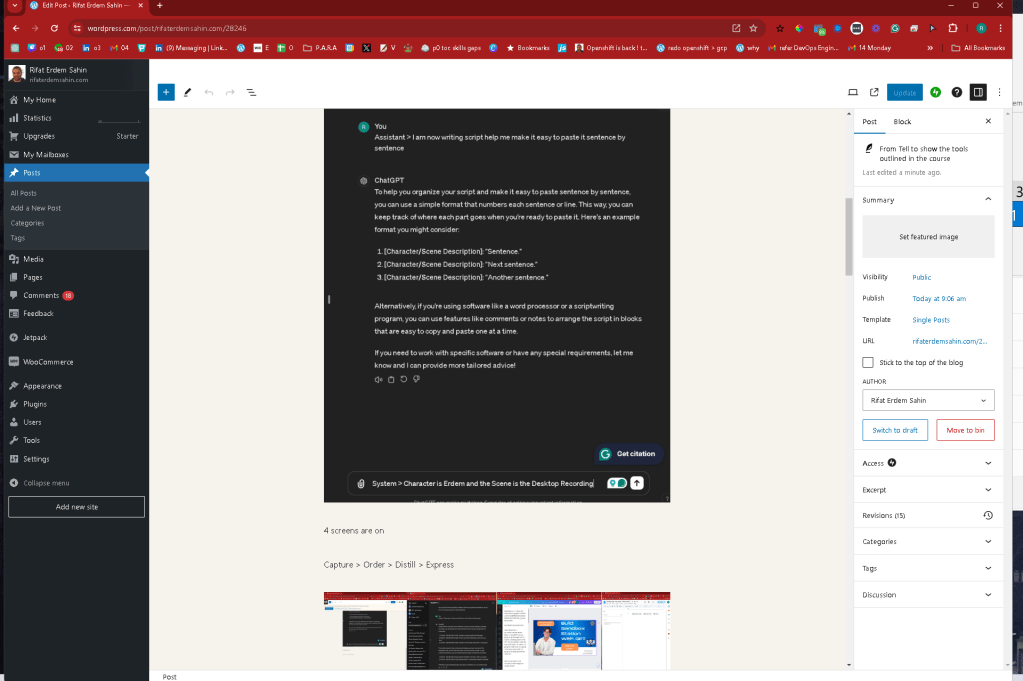The height and width of the screenshot is (681, 1023).
Task: Expand the Tags panel
Action: click(928, 568)
